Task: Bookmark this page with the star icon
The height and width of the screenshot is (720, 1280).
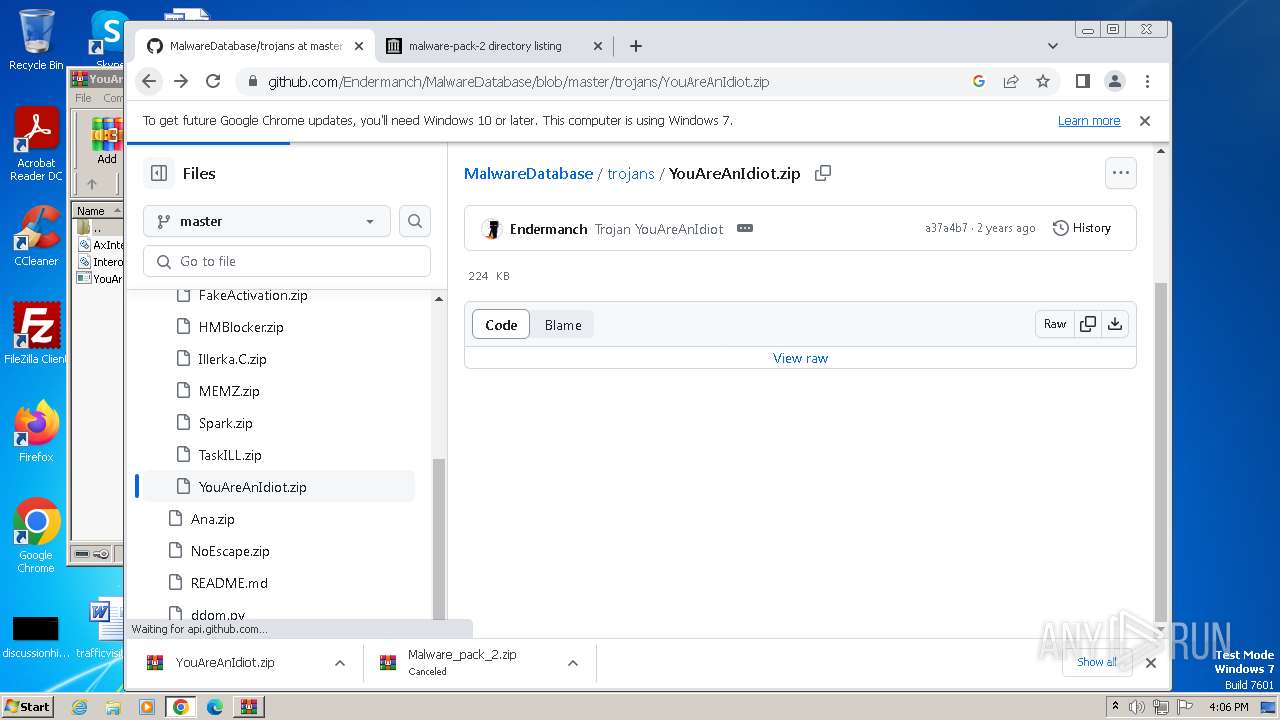Action: [1043, 81]
